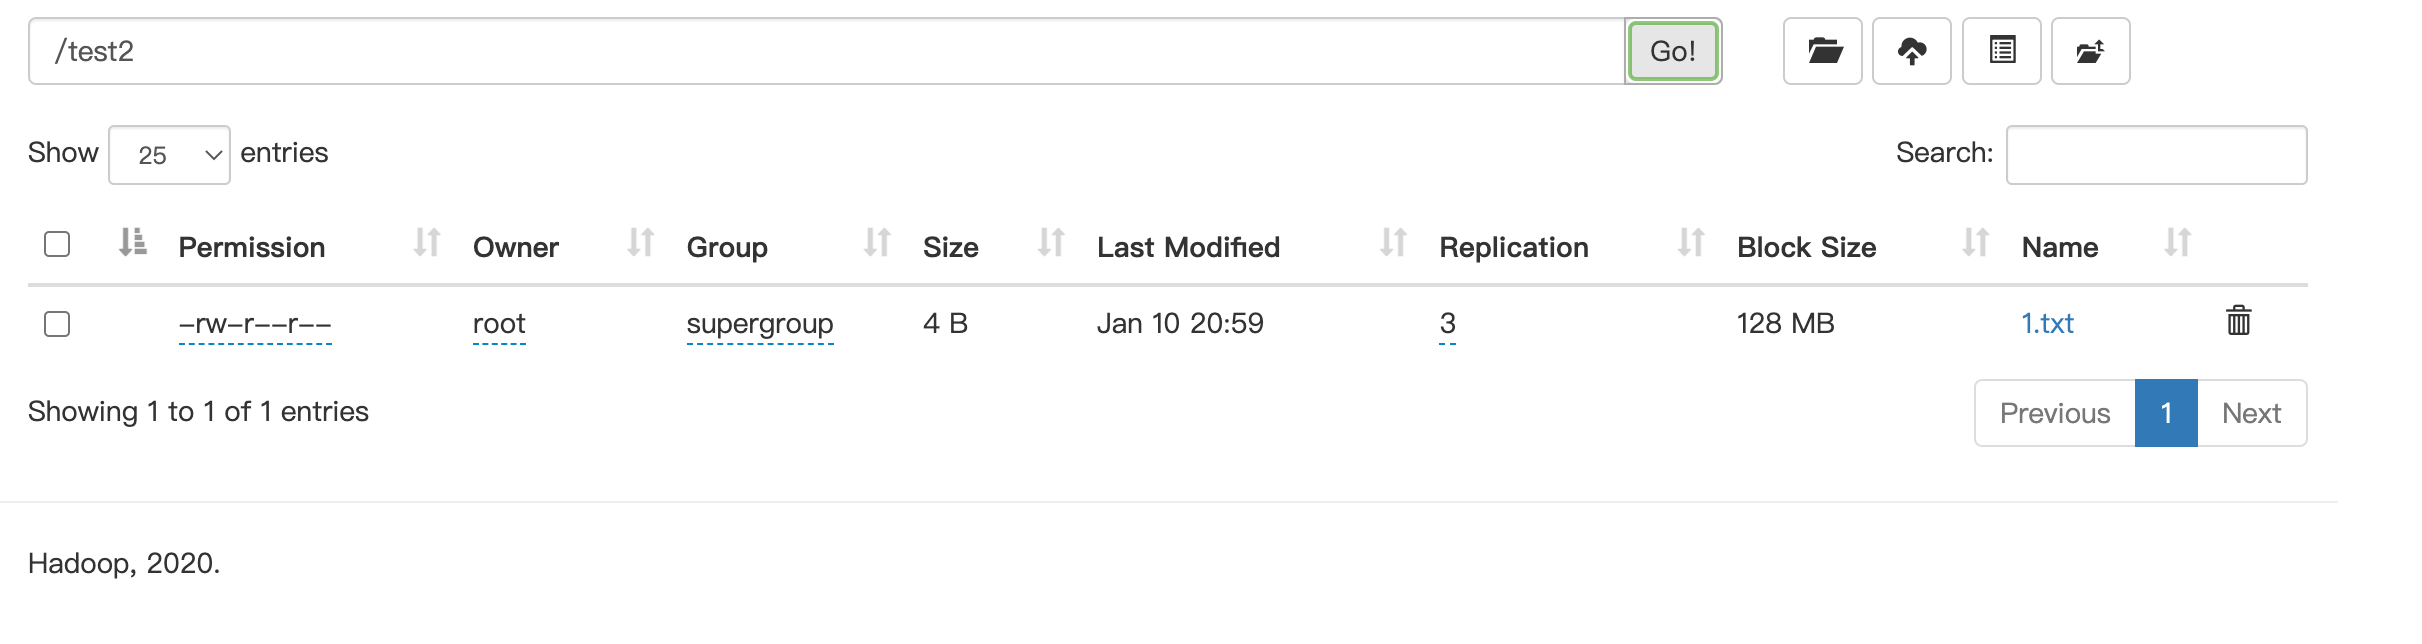Open the 1.txt file link
Viewport: 2422px width, 644px height.
(x=2047, y=323)
